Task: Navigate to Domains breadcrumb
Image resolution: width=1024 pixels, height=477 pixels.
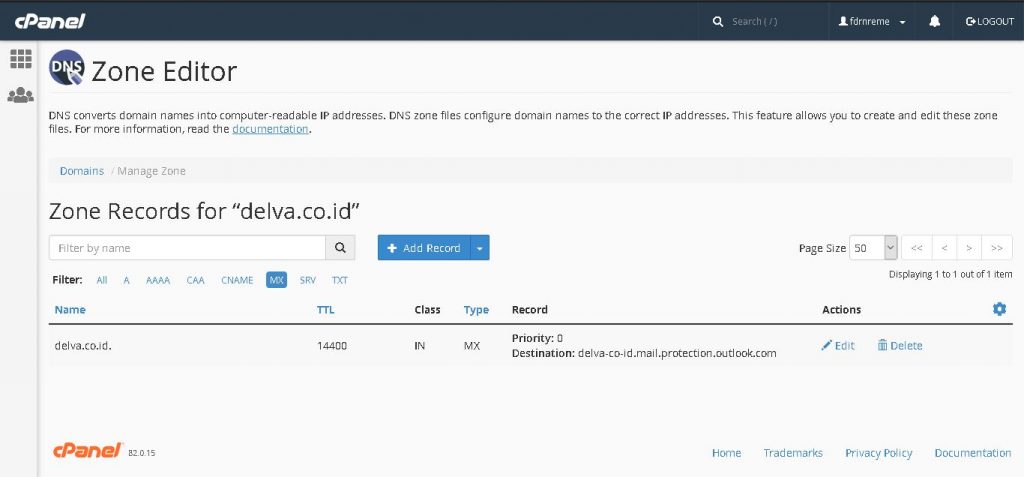Action: click(81, 171)
